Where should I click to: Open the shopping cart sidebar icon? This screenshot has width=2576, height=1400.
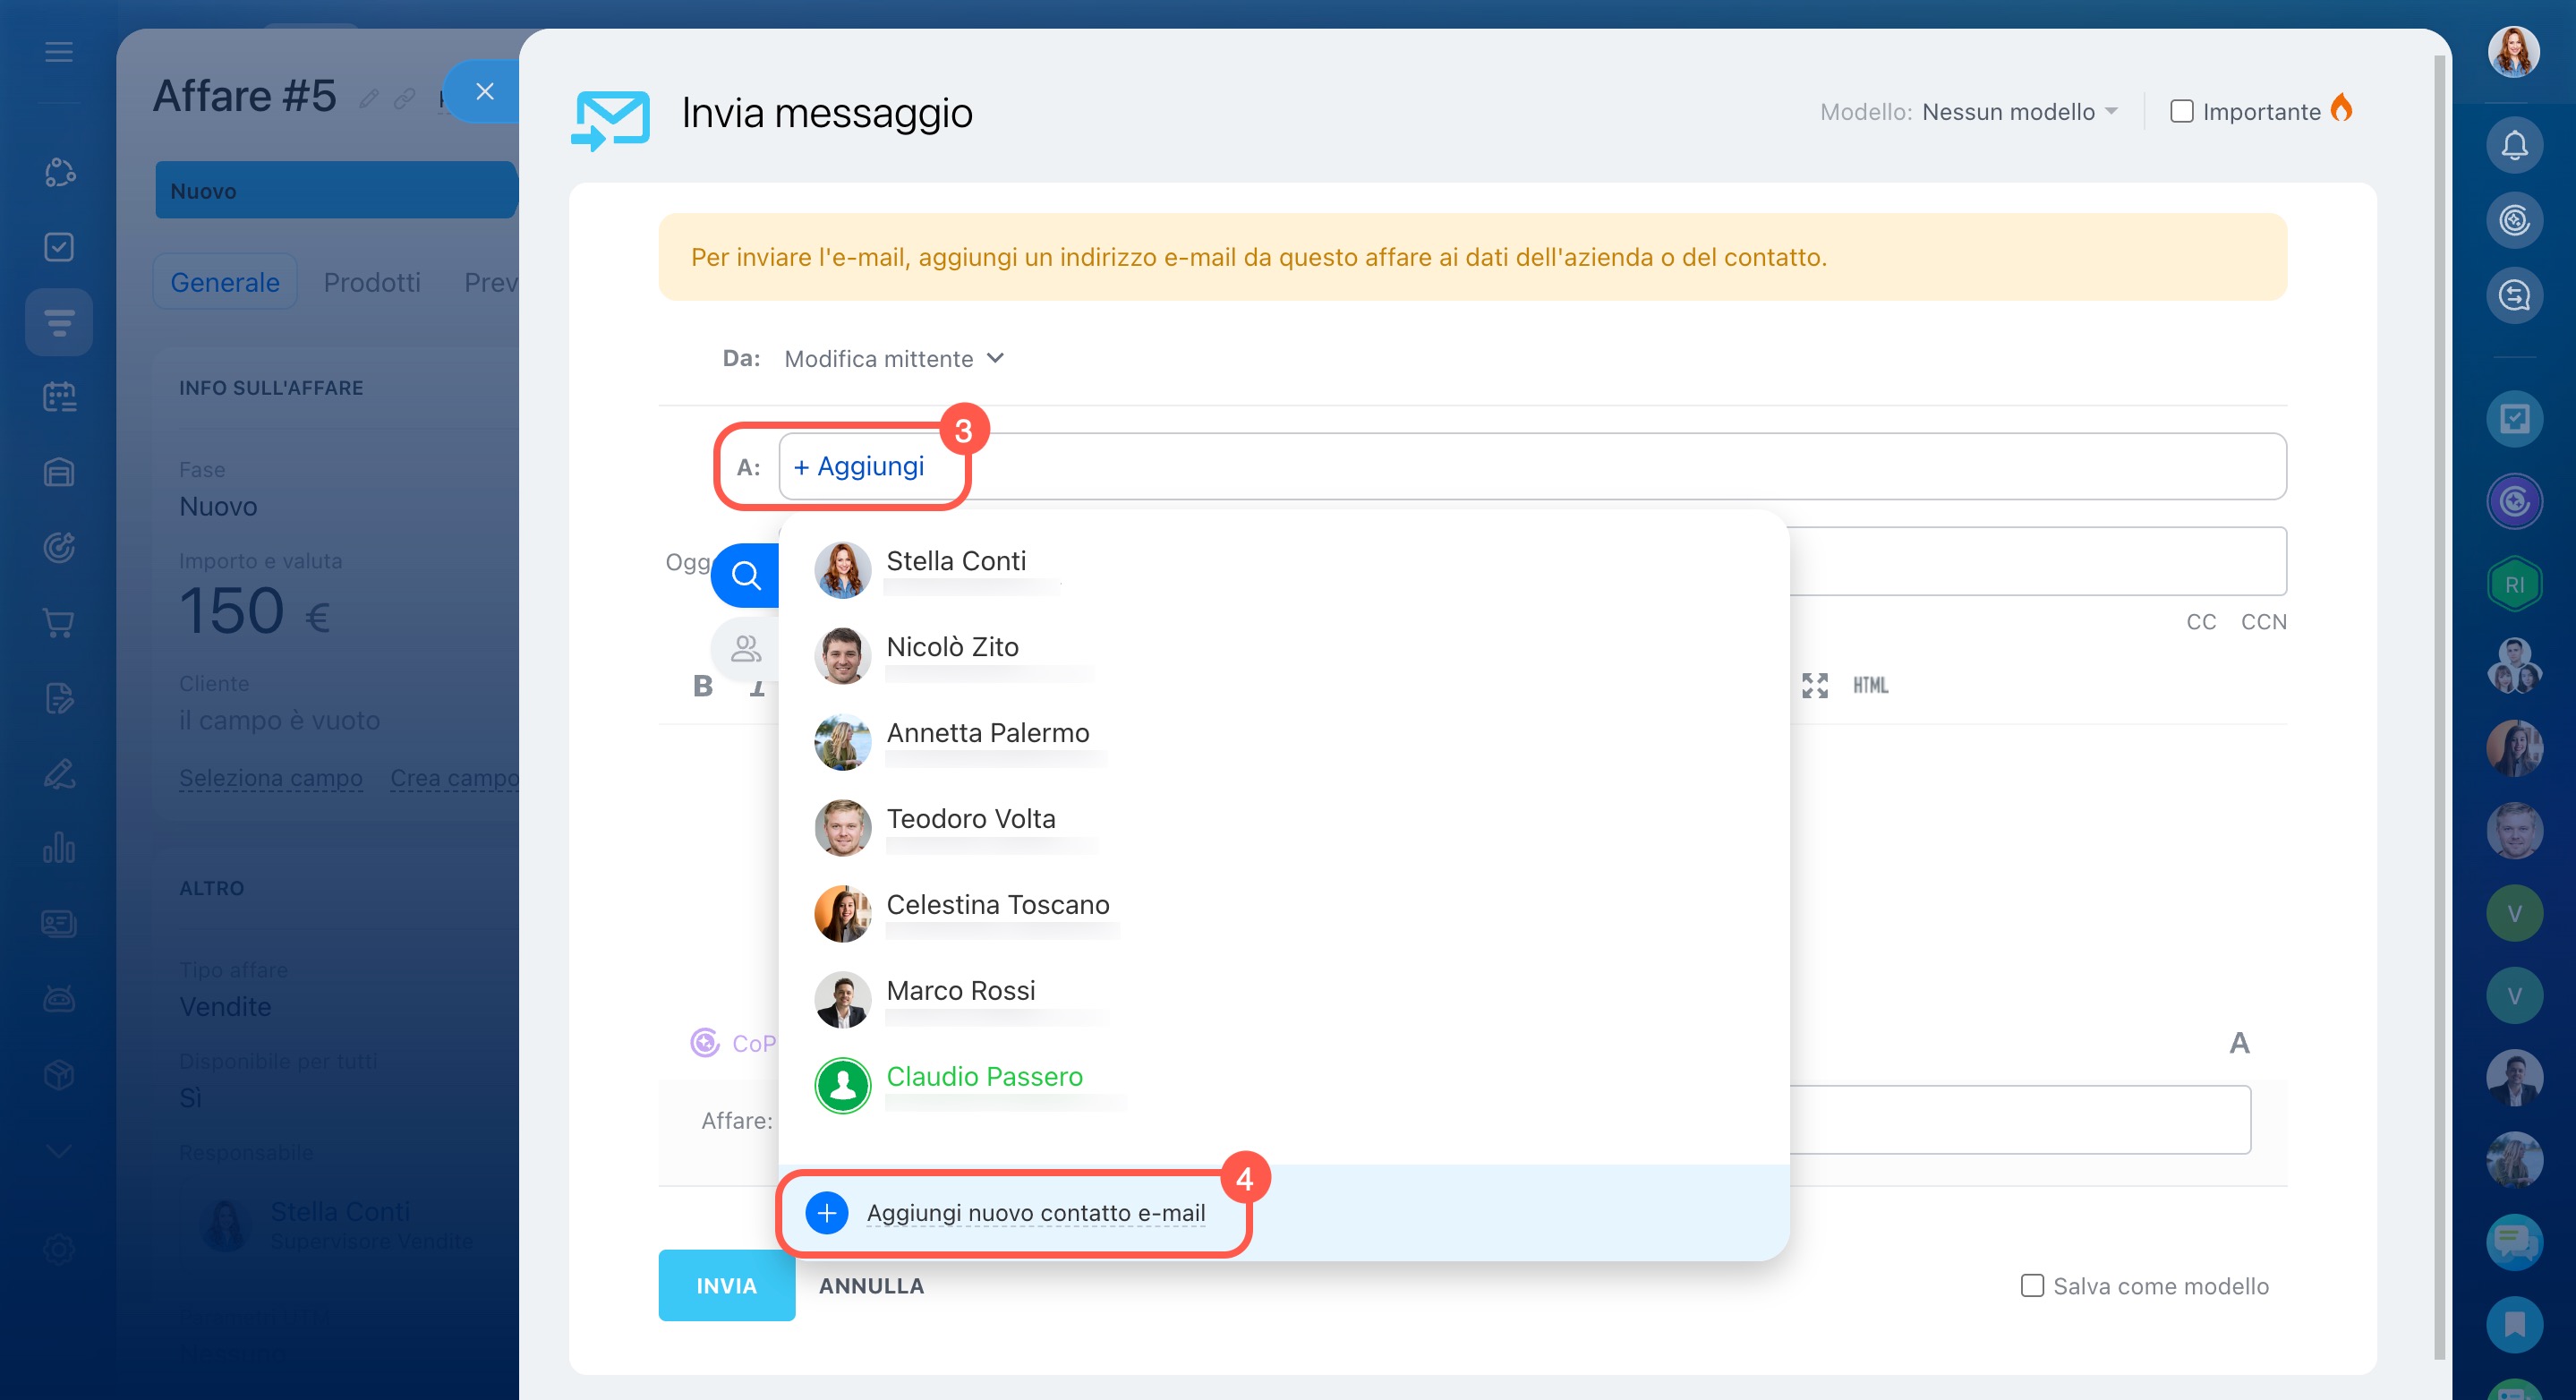[59, 623]
